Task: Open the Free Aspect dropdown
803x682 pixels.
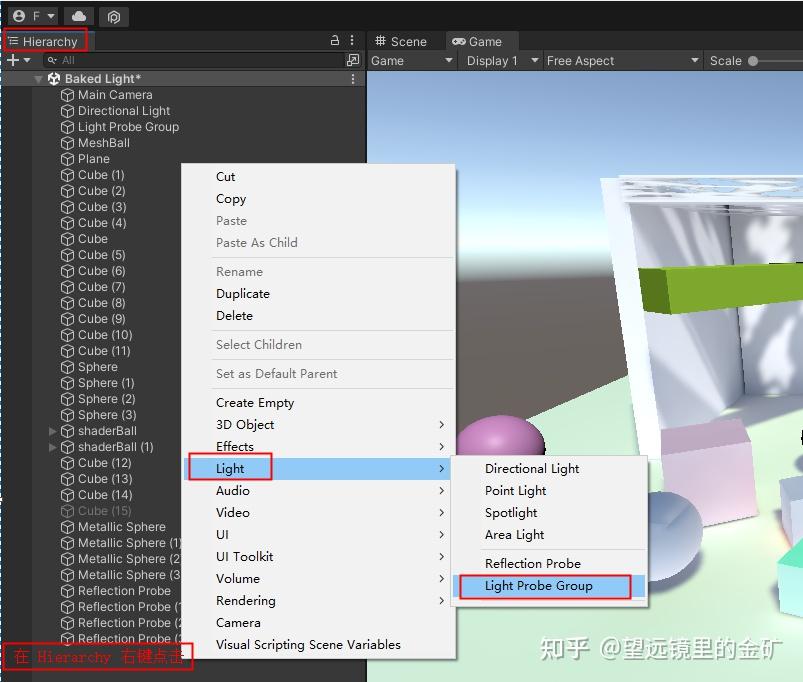Action: click(x=622, y=61)
